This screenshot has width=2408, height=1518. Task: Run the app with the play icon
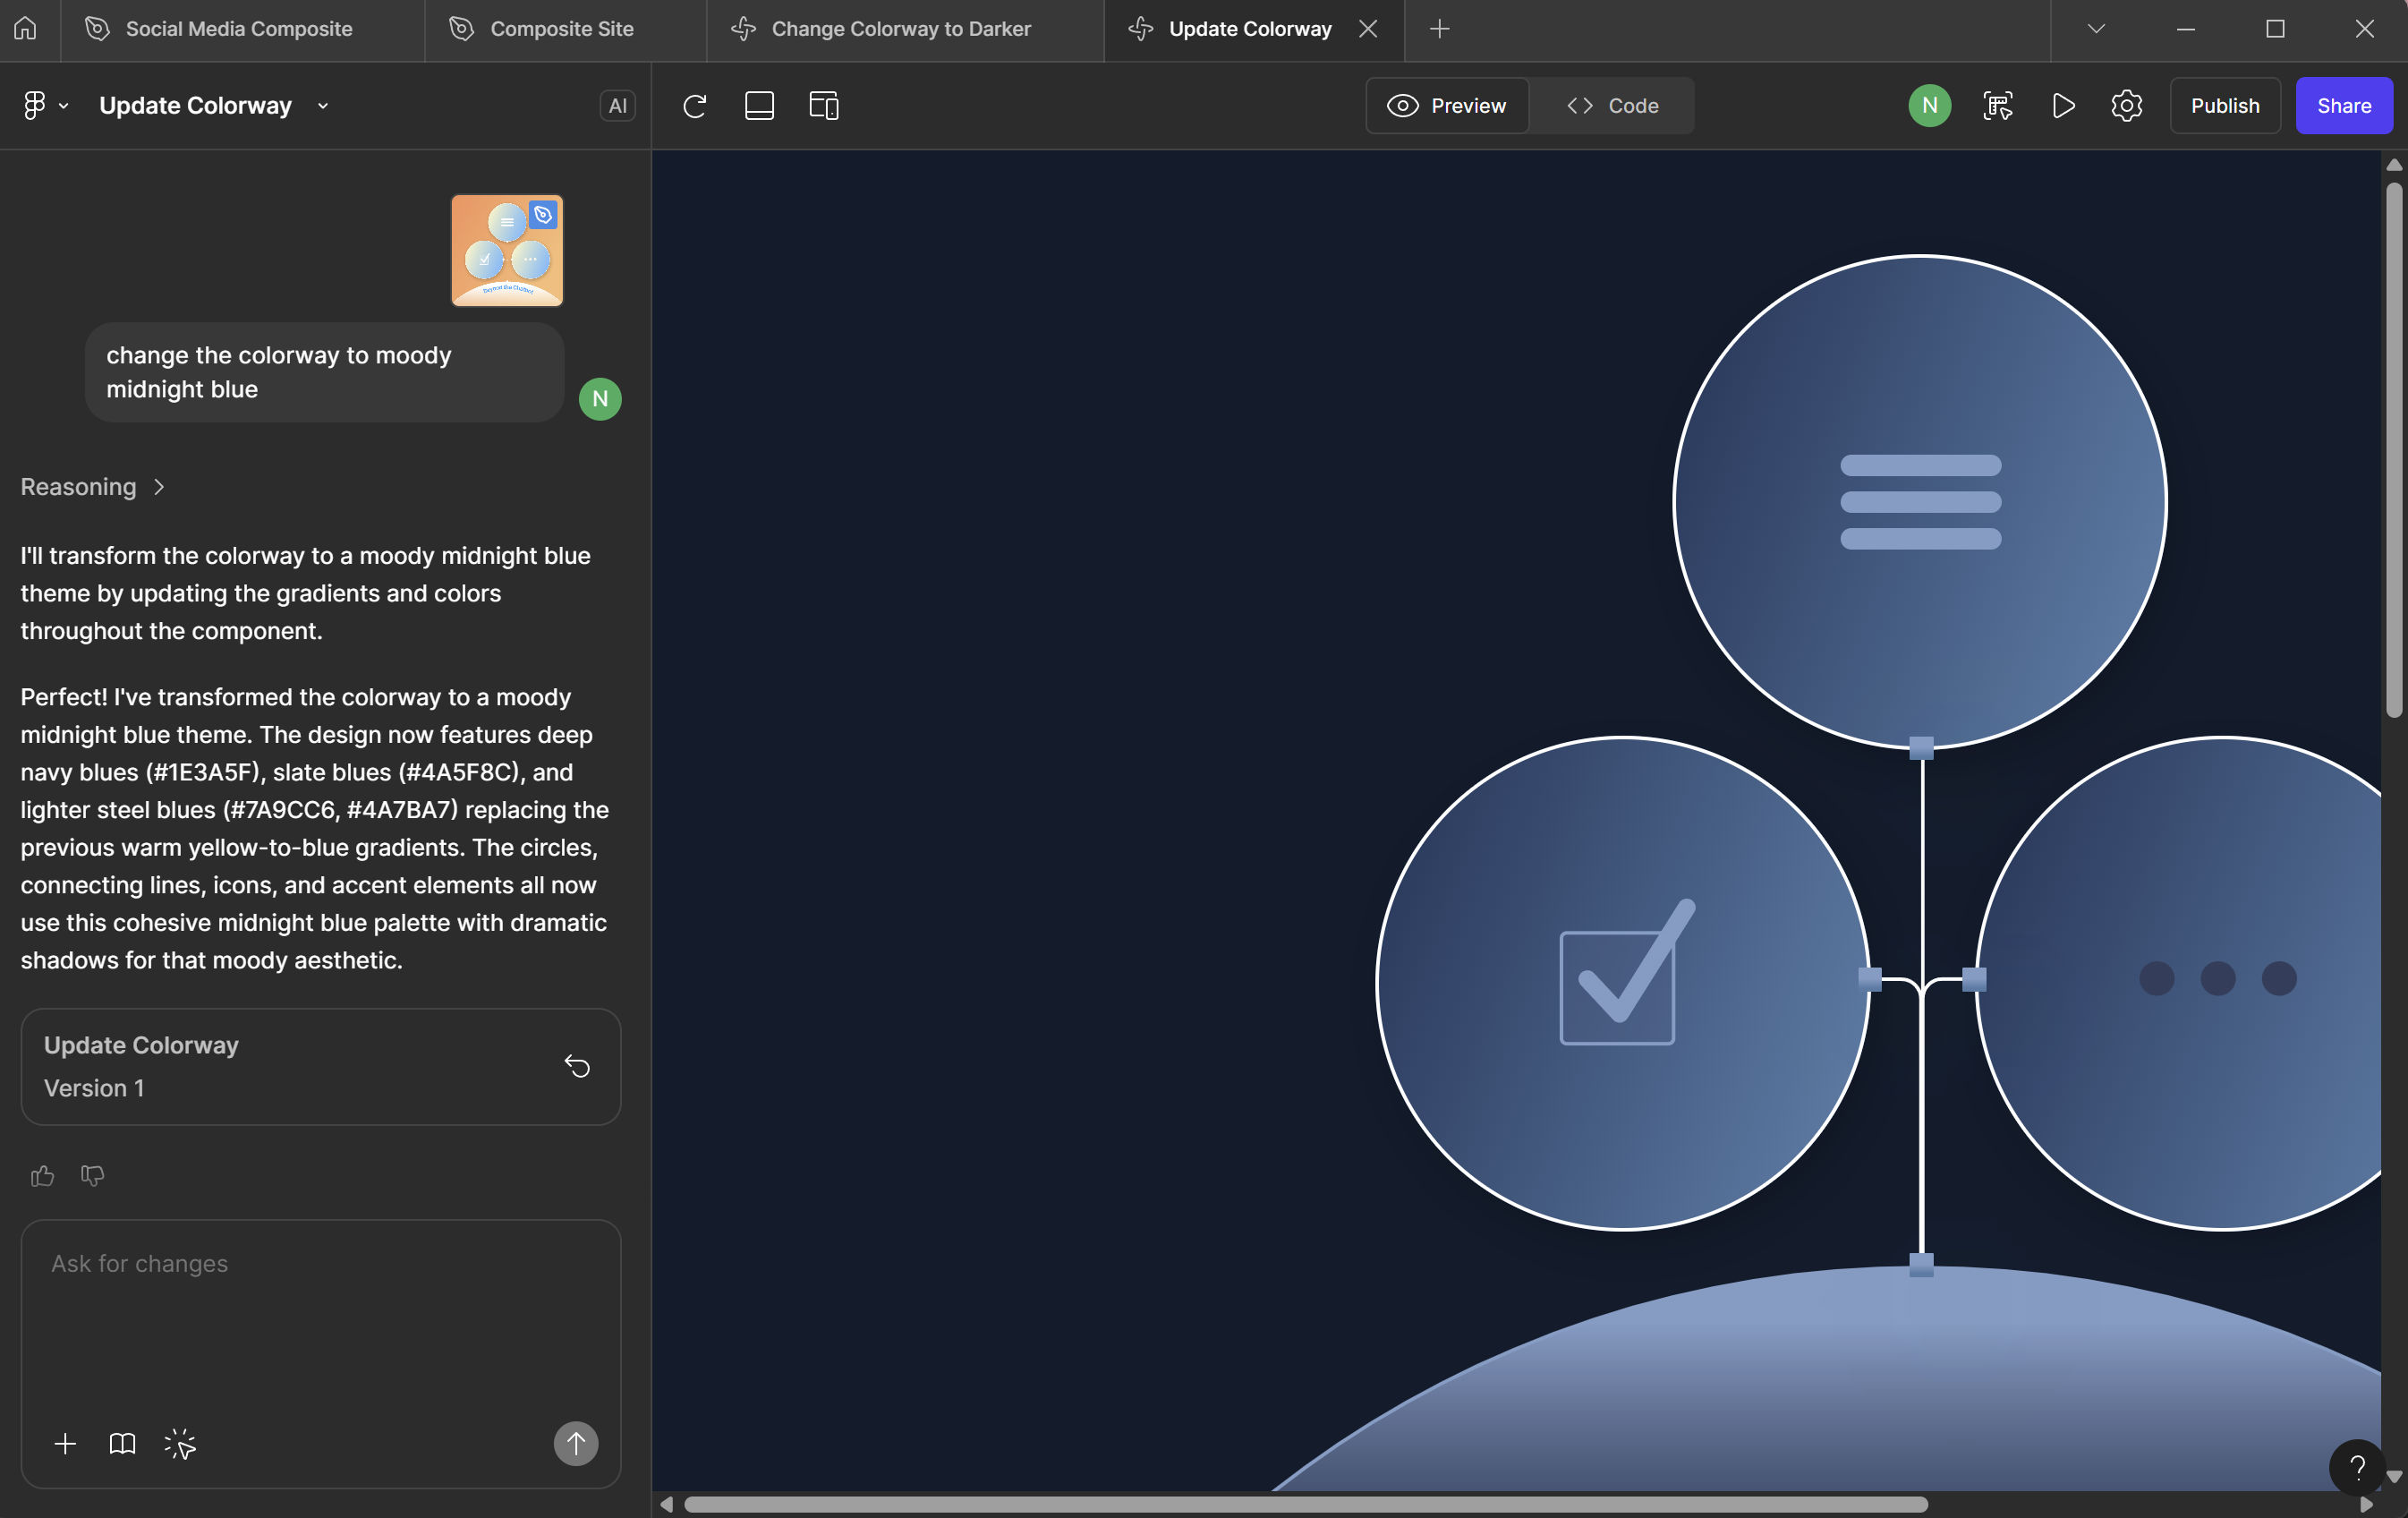pos(2062,105)
